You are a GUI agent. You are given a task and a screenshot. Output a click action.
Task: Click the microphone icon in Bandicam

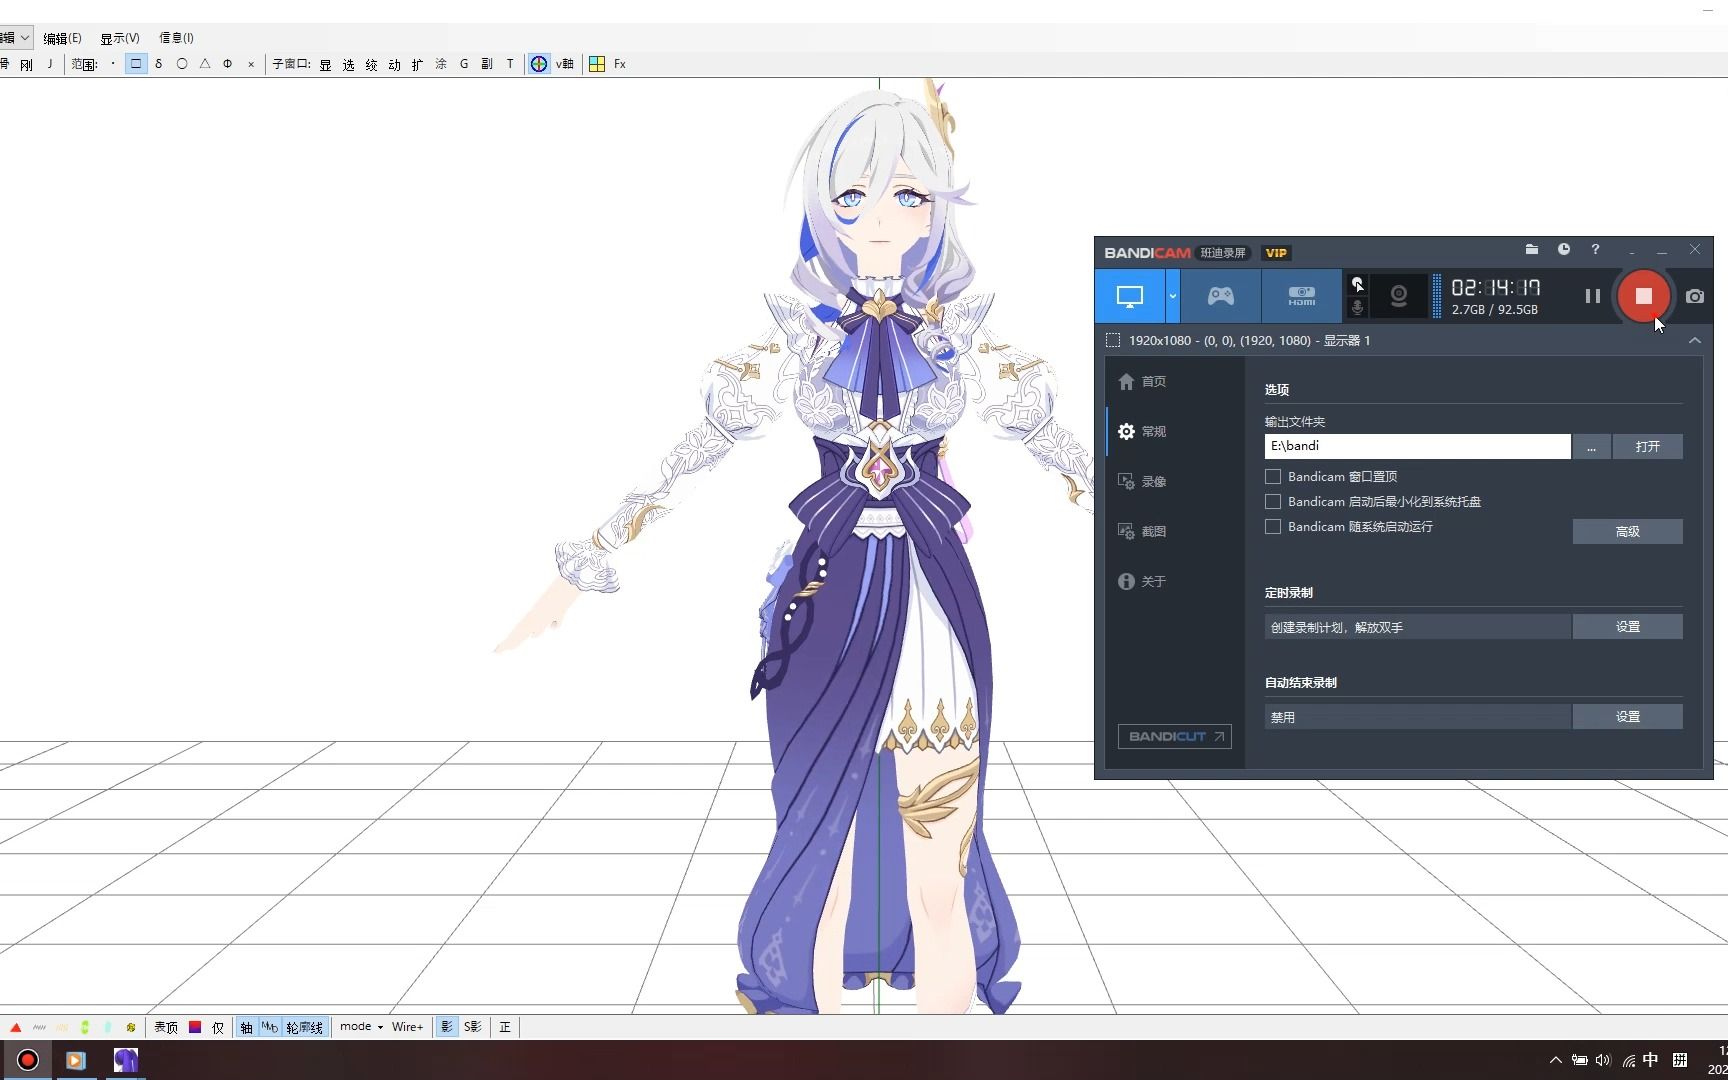coord(1357,308)
